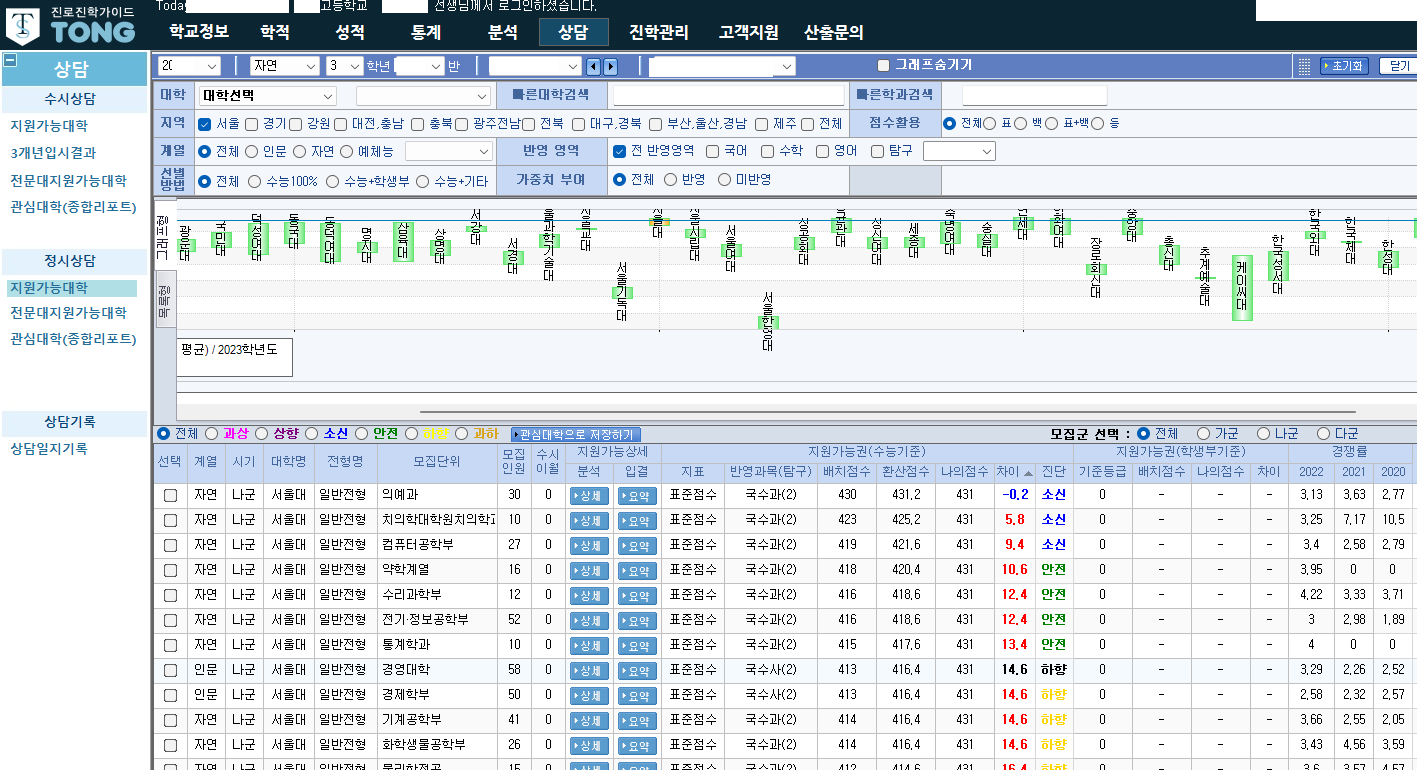Screen dimensions: 1417x770
Task: Click the 큰대학검색 search input field
Action: 731,96
